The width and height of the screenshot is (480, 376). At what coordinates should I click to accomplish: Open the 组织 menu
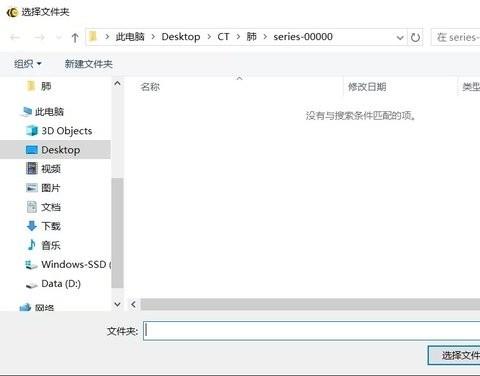(x=27, y=63)
